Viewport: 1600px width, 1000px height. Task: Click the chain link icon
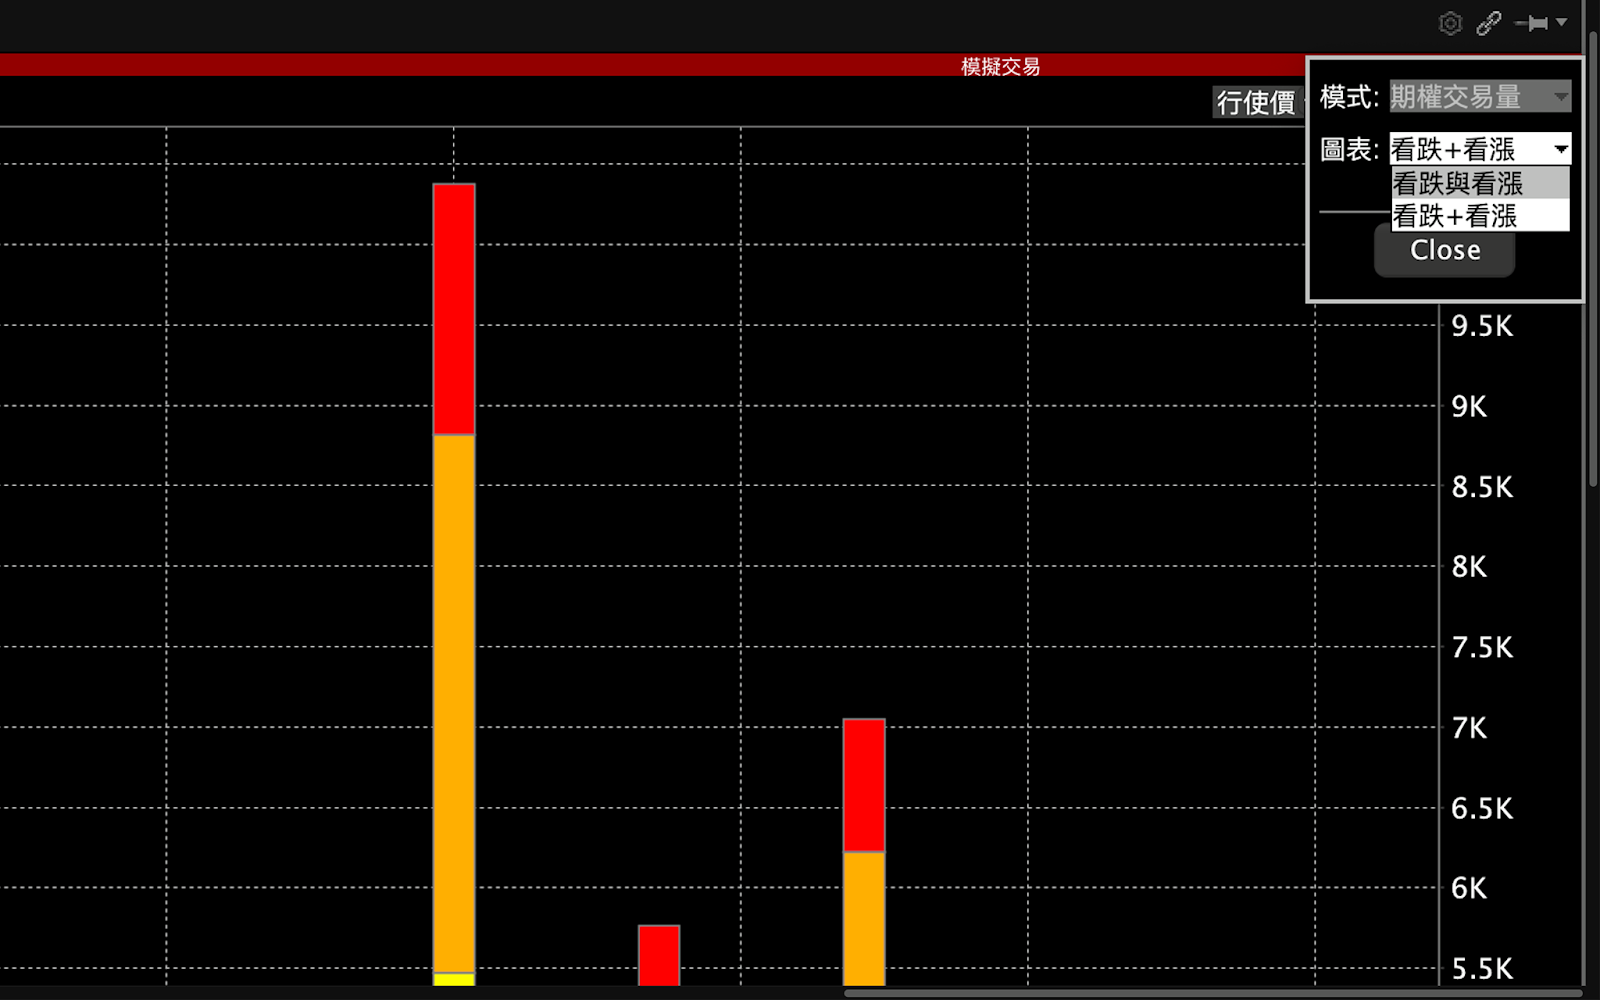[1489, 23]
